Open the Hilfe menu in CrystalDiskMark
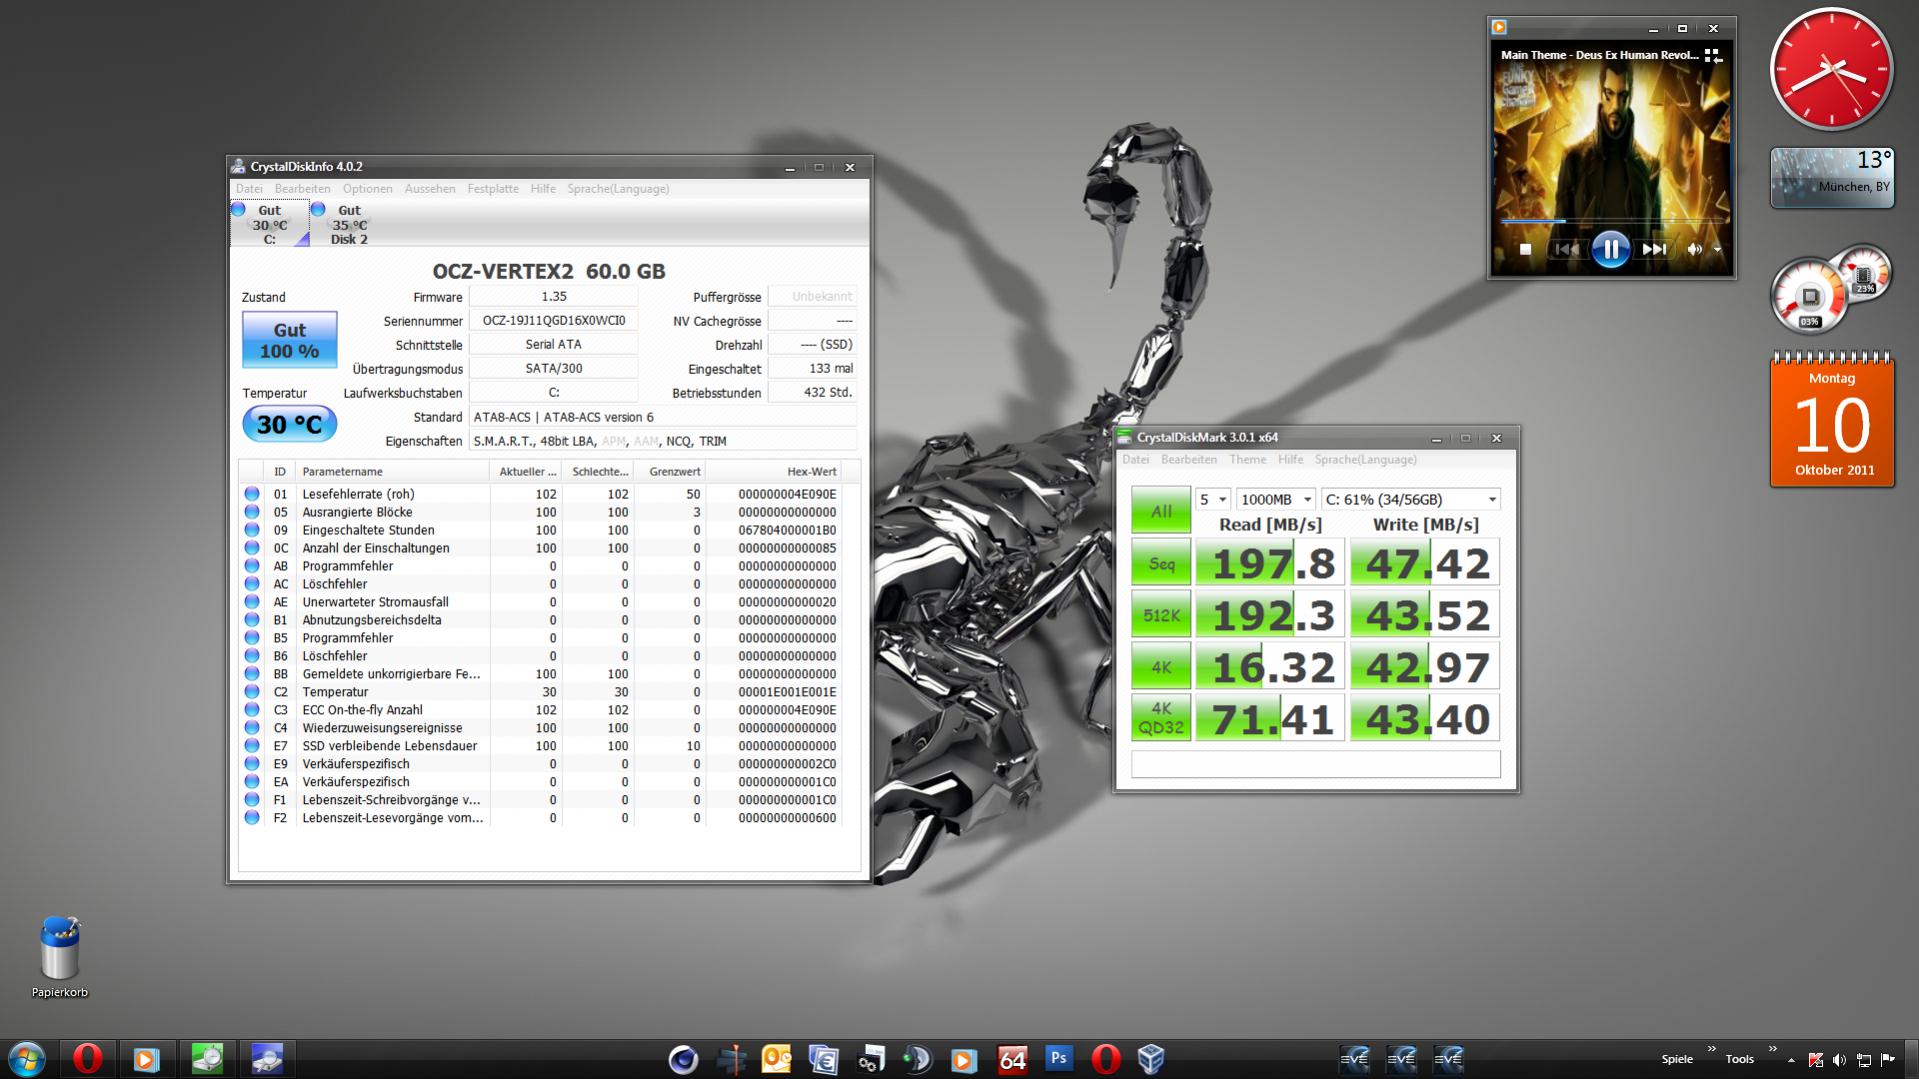The height and width of the screenshot is (1079, 1919). point(1291,459)
